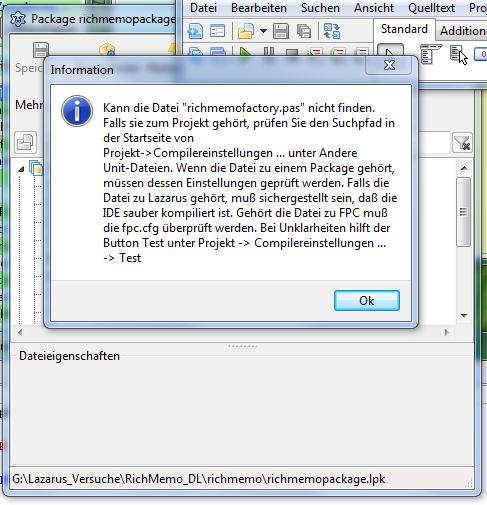Open the Quelltext menu

click(431, 8)
